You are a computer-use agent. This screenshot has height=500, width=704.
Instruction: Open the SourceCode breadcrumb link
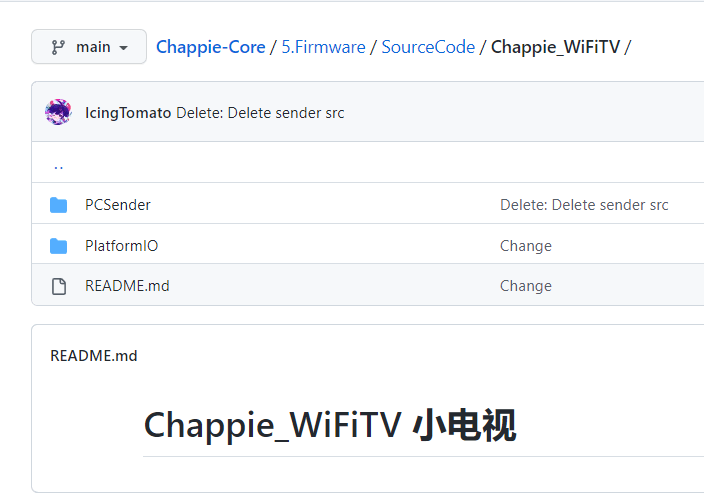click(428, 47)
